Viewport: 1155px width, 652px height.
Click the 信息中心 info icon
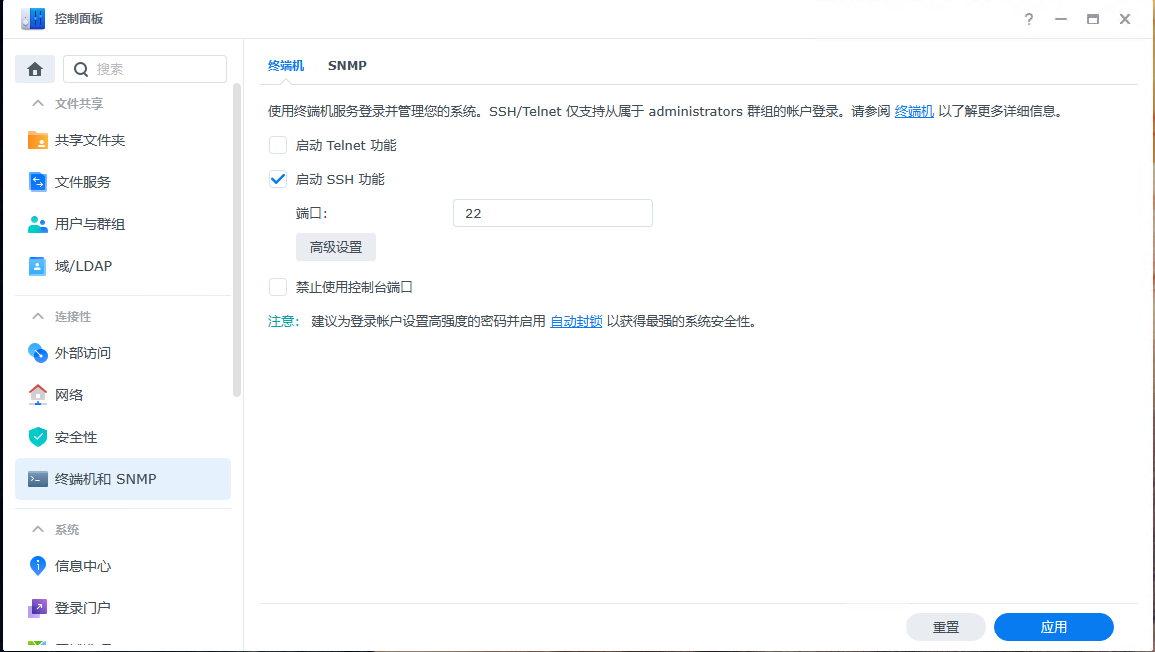[38, 566]
